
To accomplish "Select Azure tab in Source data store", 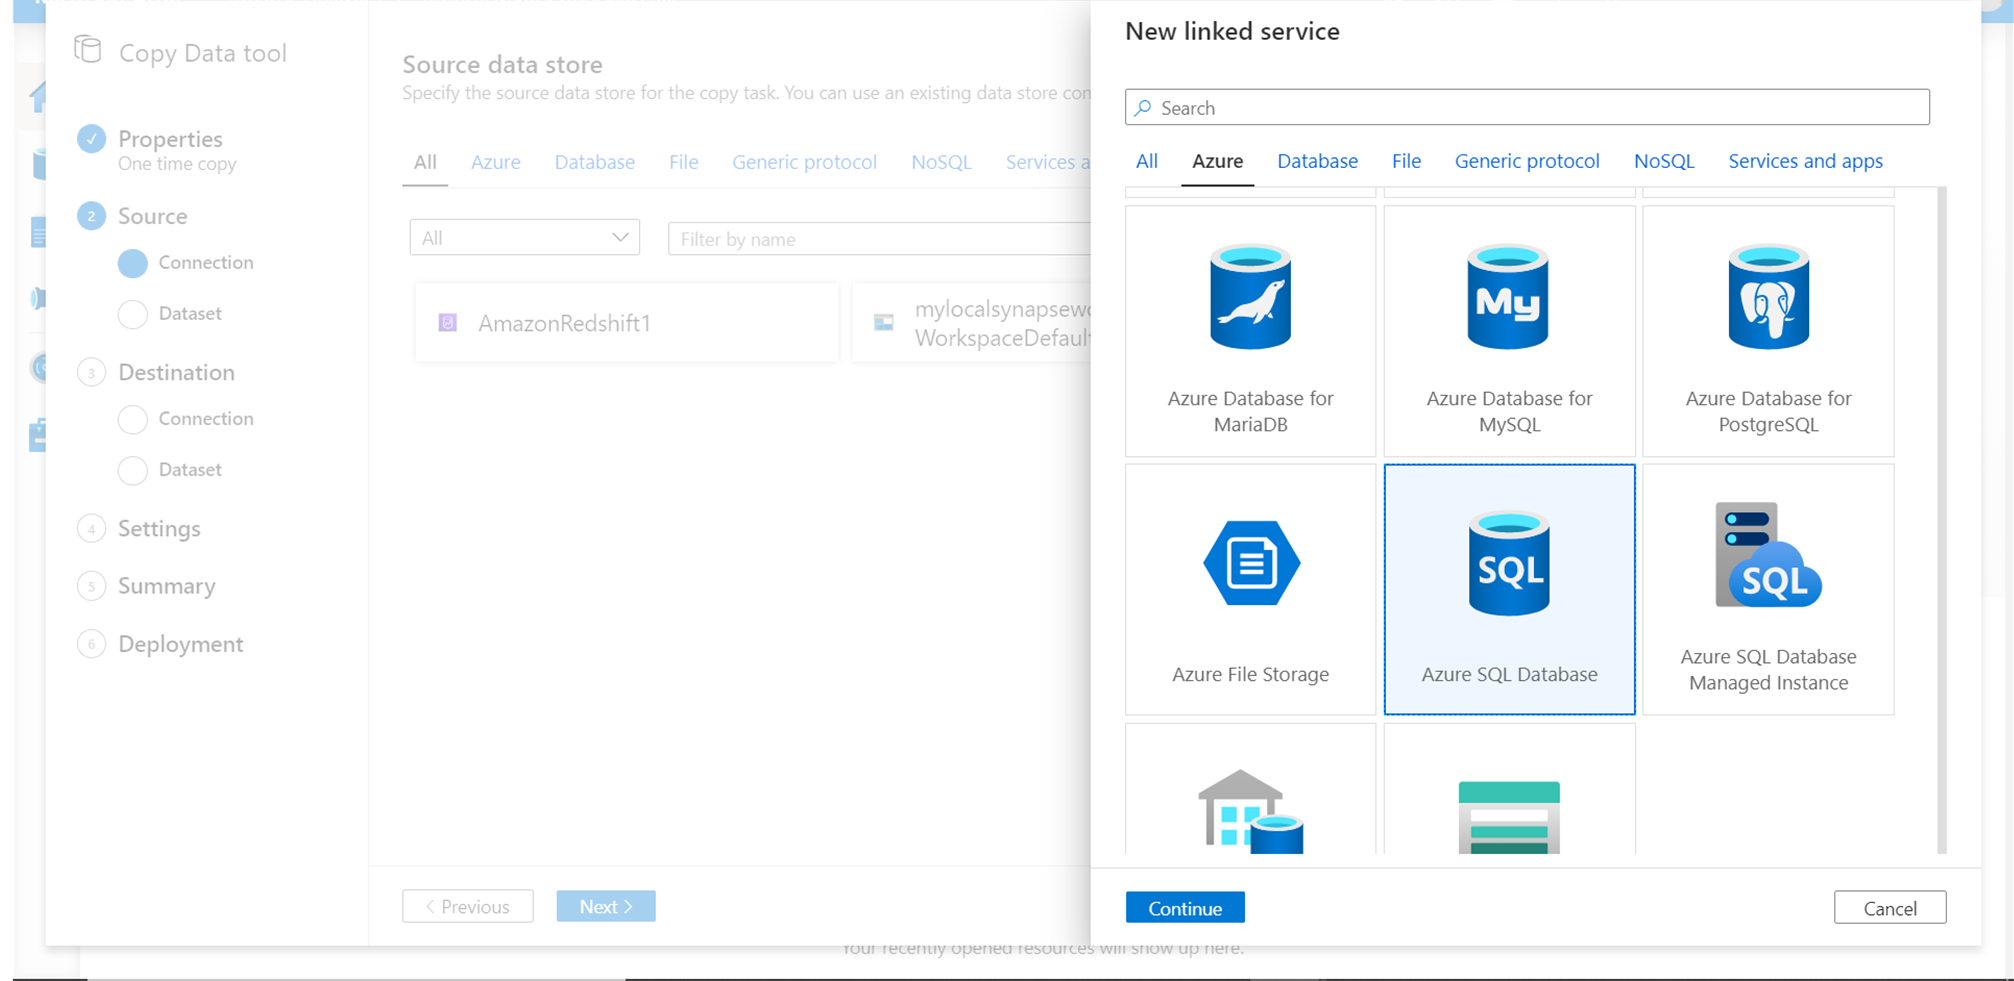I will [x=495, y=162].
